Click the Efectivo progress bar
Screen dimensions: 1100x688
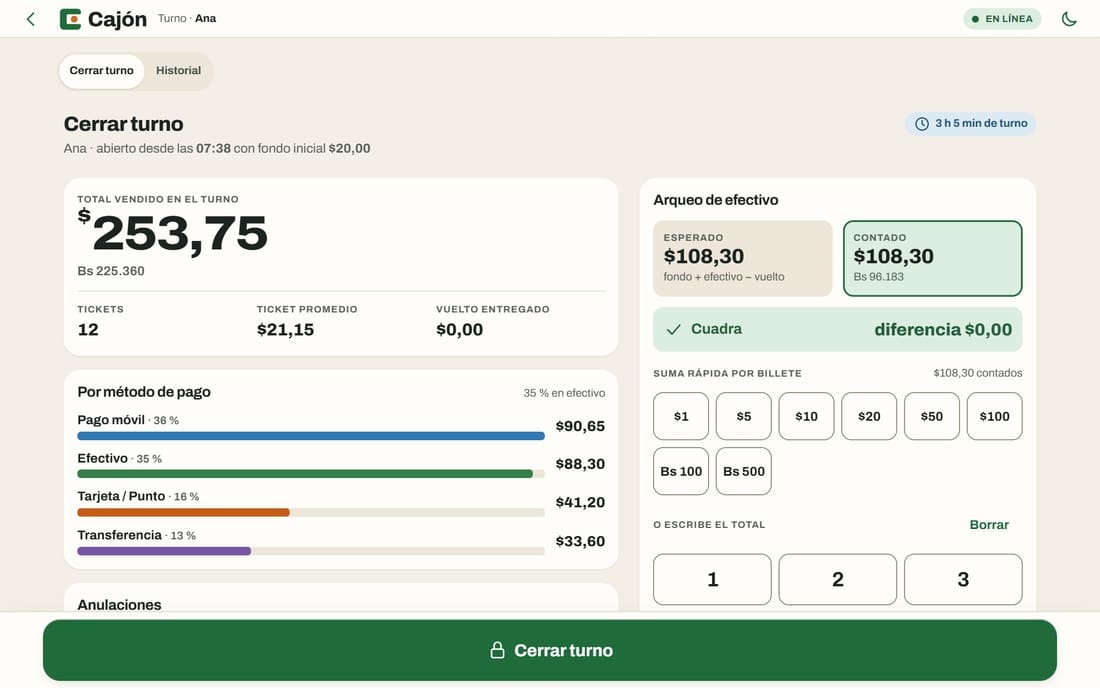pyautogui.click(x=311, y=474)
